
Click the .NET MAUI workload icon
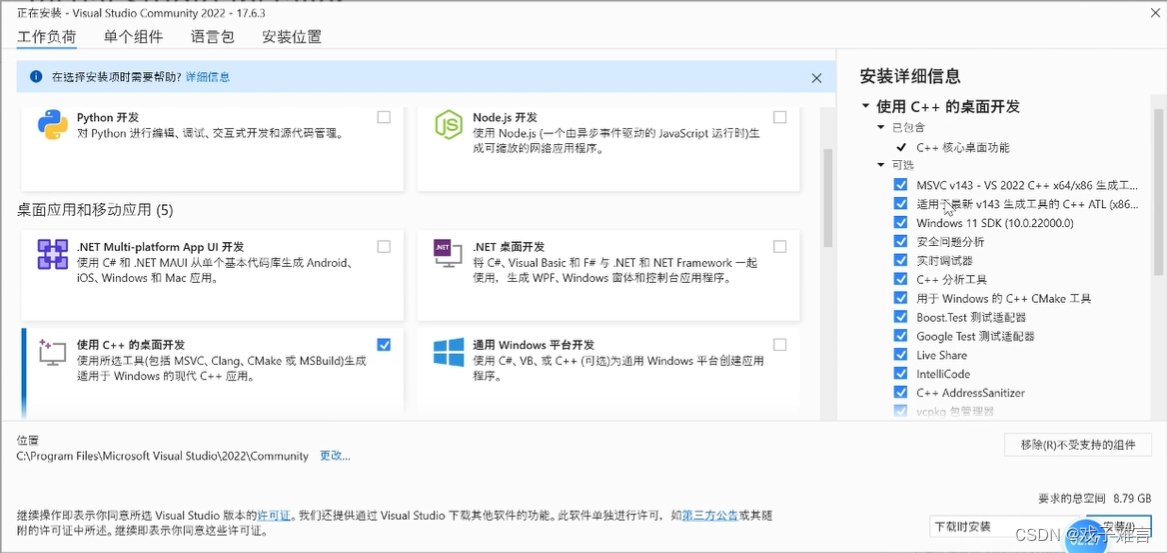click(x=53, y=255)
